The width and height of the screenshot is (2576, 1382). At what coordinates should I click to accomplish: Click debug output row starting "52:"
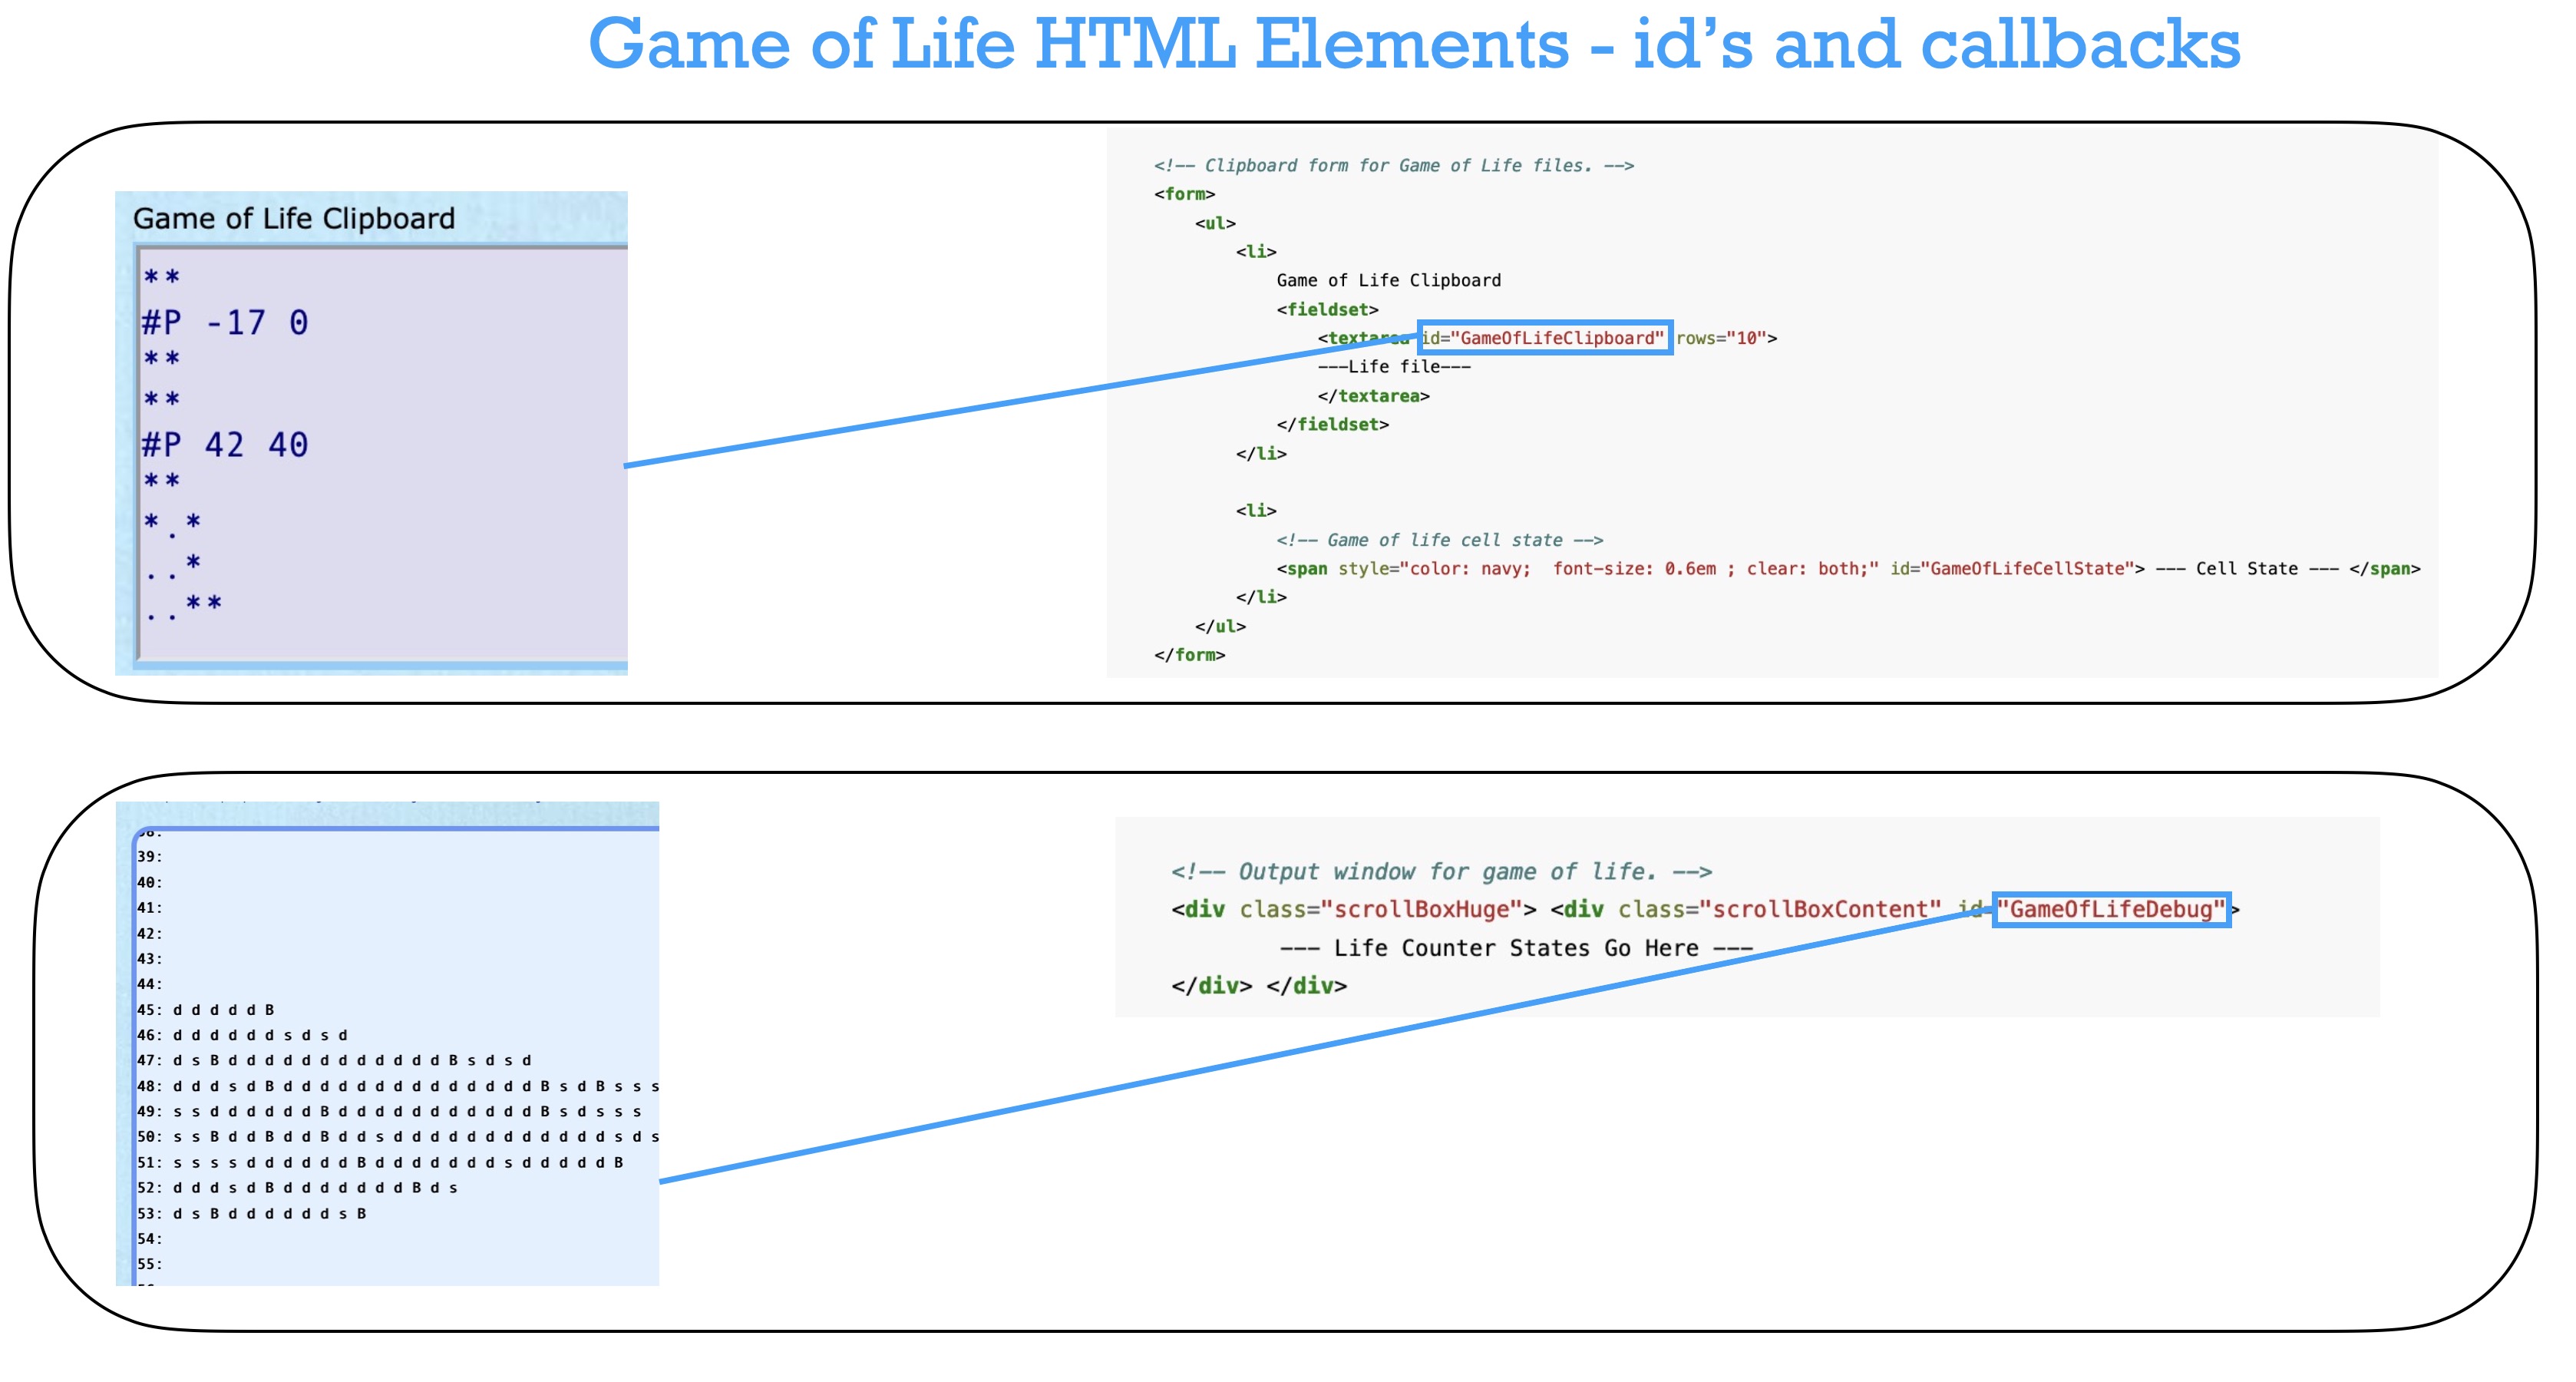point(297,1187)
